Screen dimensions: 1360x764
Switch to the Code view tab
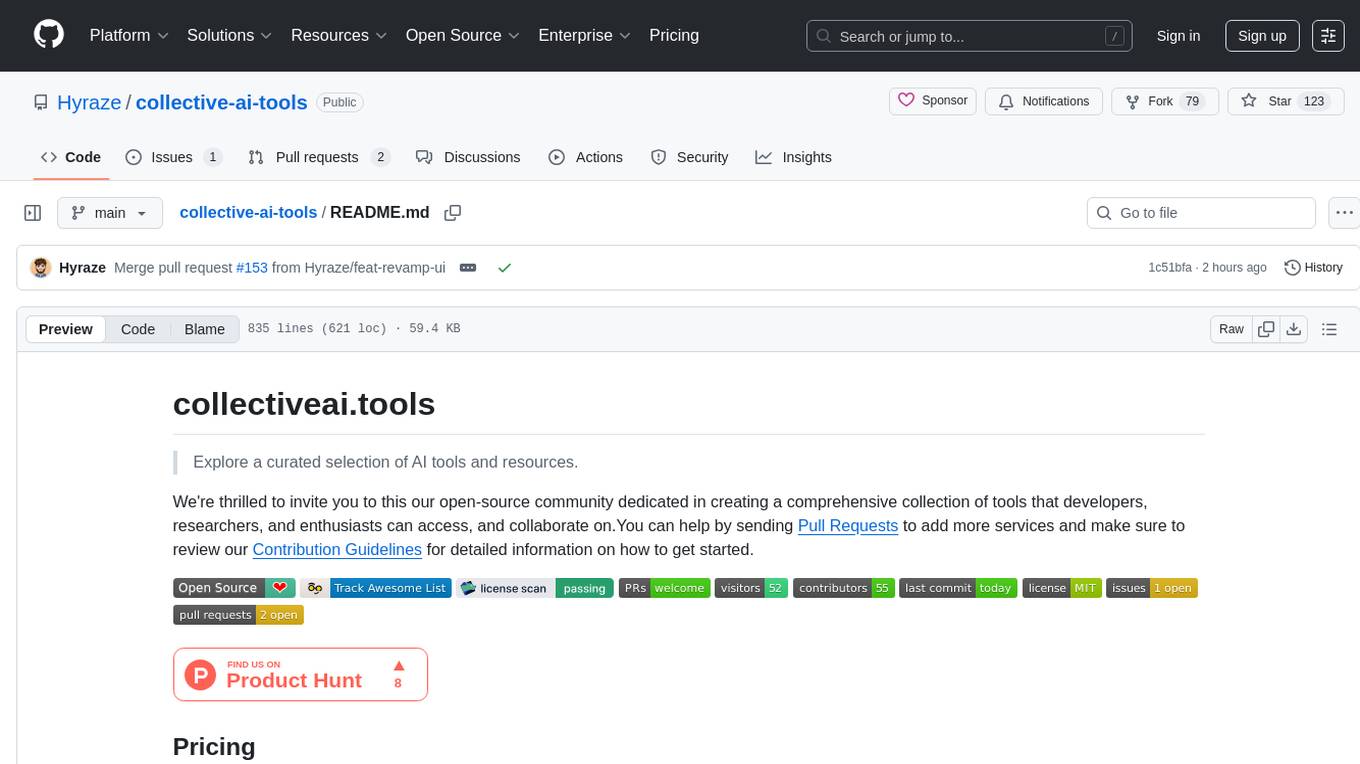[x=138, y=329]
